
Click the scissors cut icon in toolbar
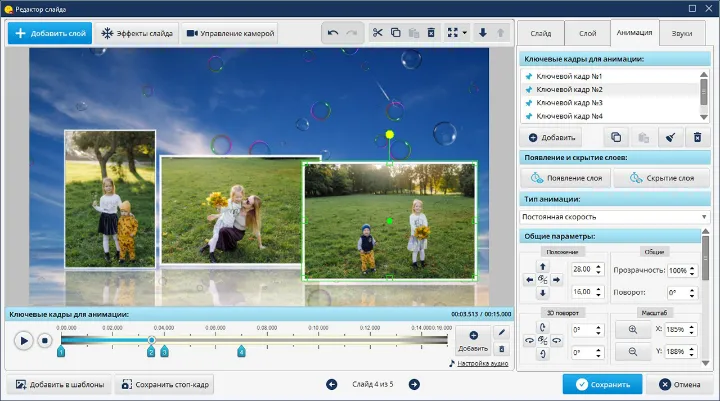click(x=378, y=33)
